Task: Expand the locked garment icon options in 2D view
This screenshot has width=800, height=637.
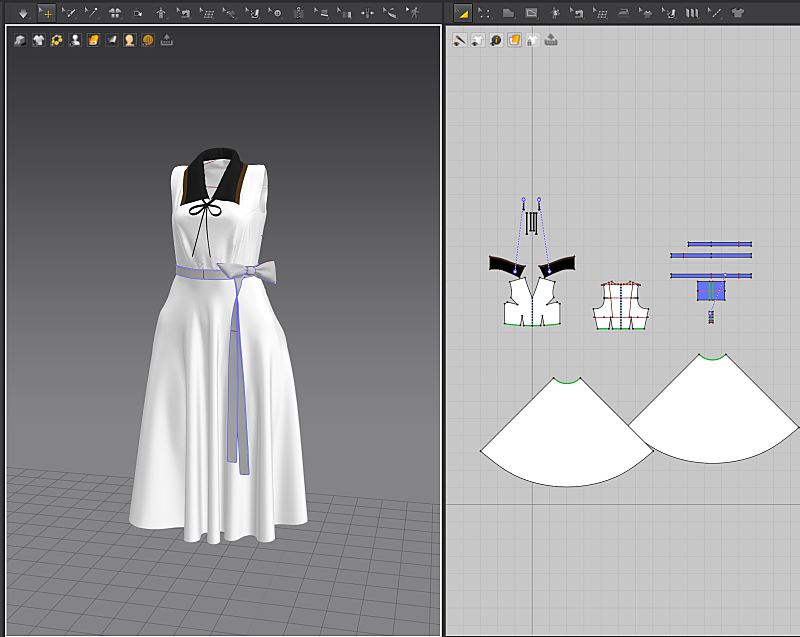Action: tap(533, 41)
